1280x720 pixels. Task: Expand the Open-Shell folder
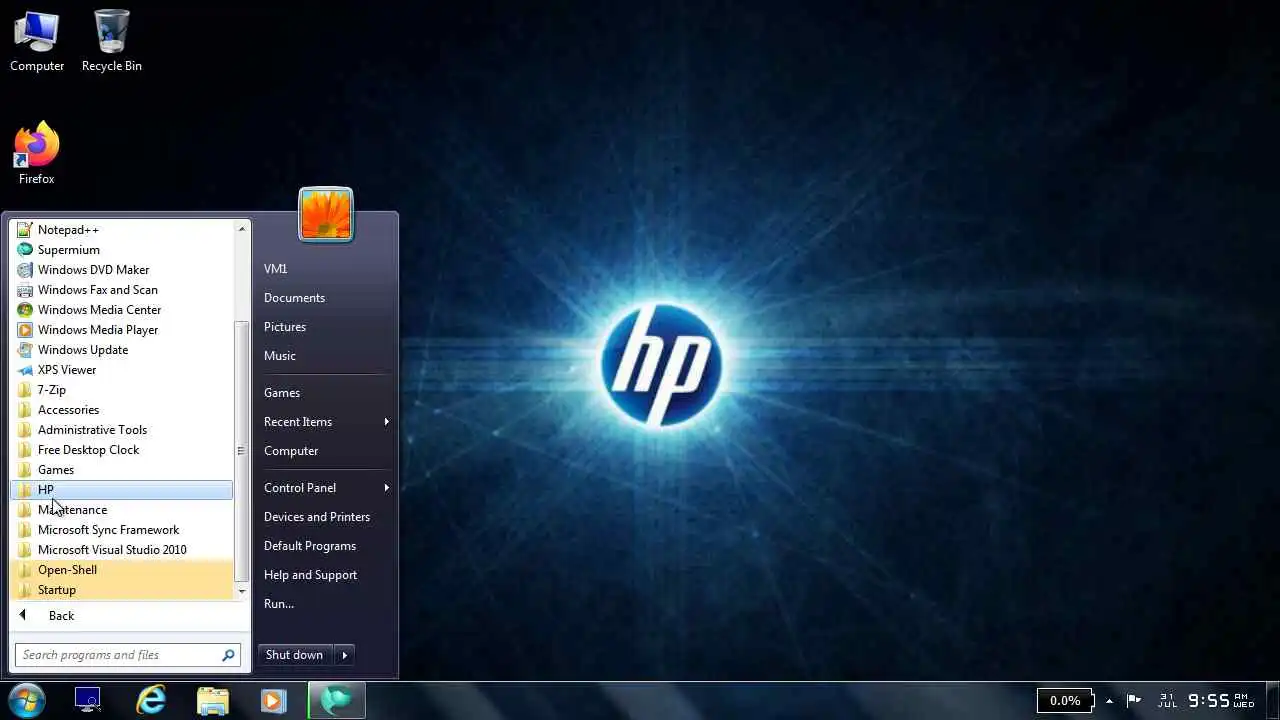coord(121,570)
